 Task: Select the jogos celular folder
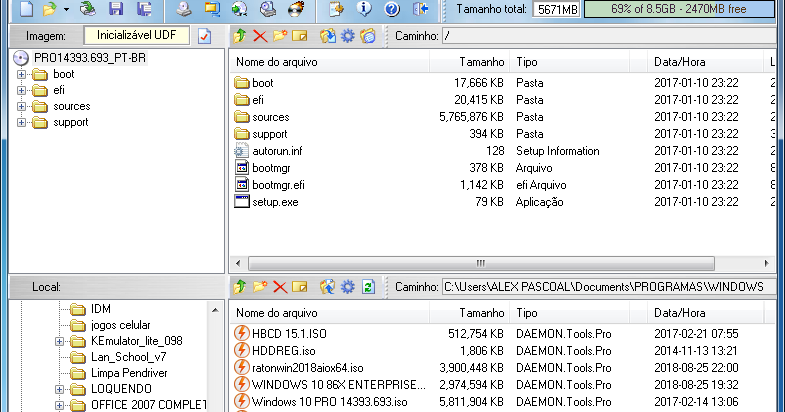coord(120,325)
